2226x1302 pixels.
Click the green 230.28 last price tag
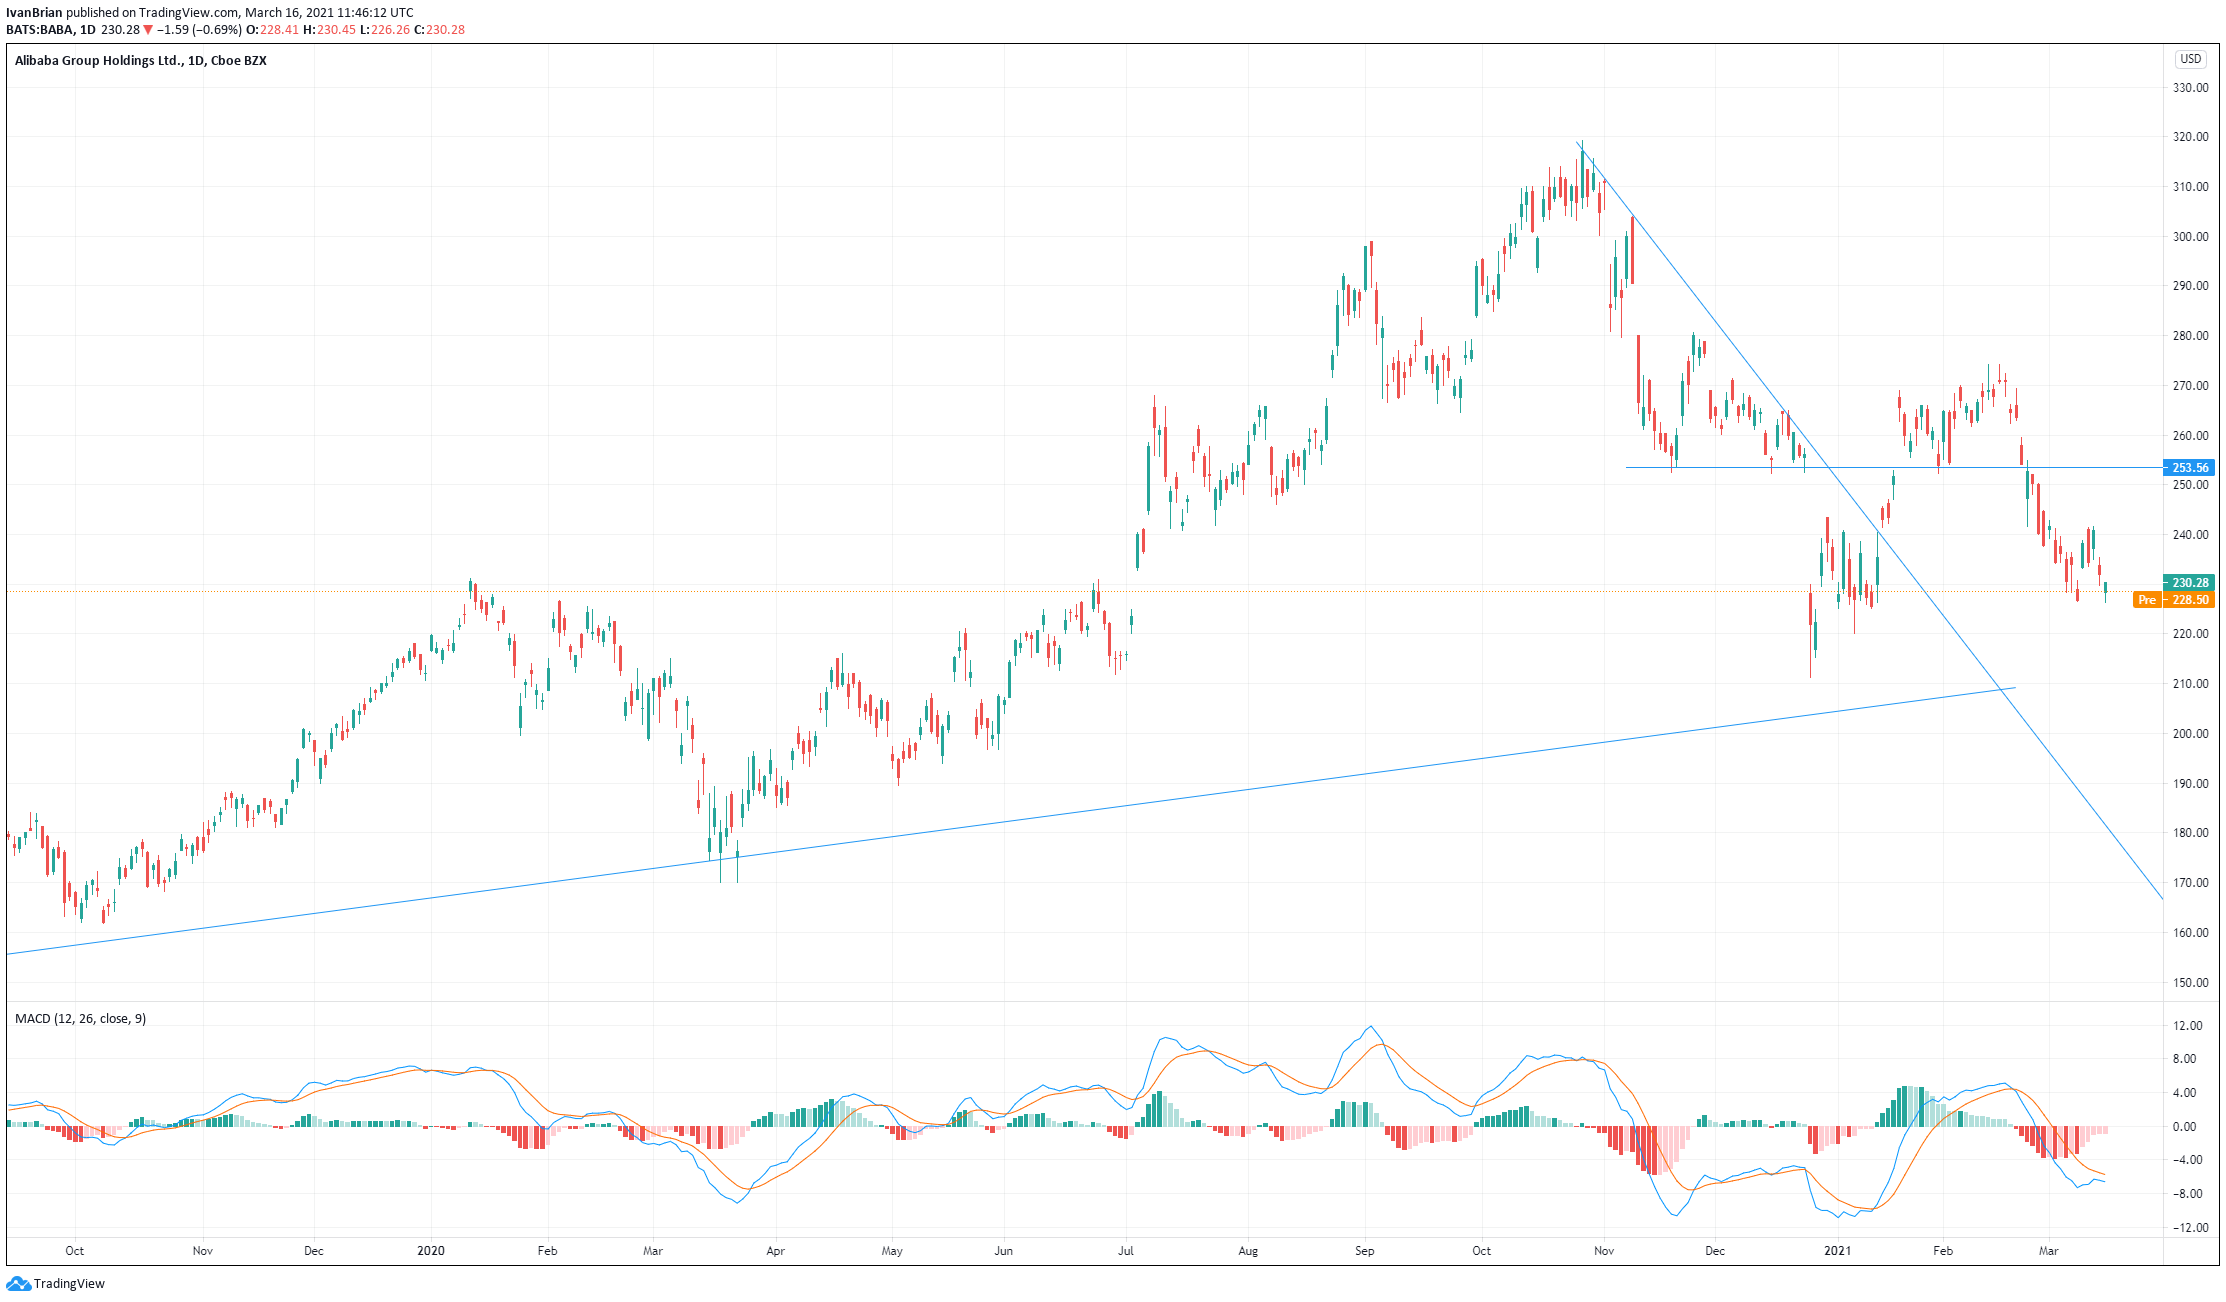2189,582
